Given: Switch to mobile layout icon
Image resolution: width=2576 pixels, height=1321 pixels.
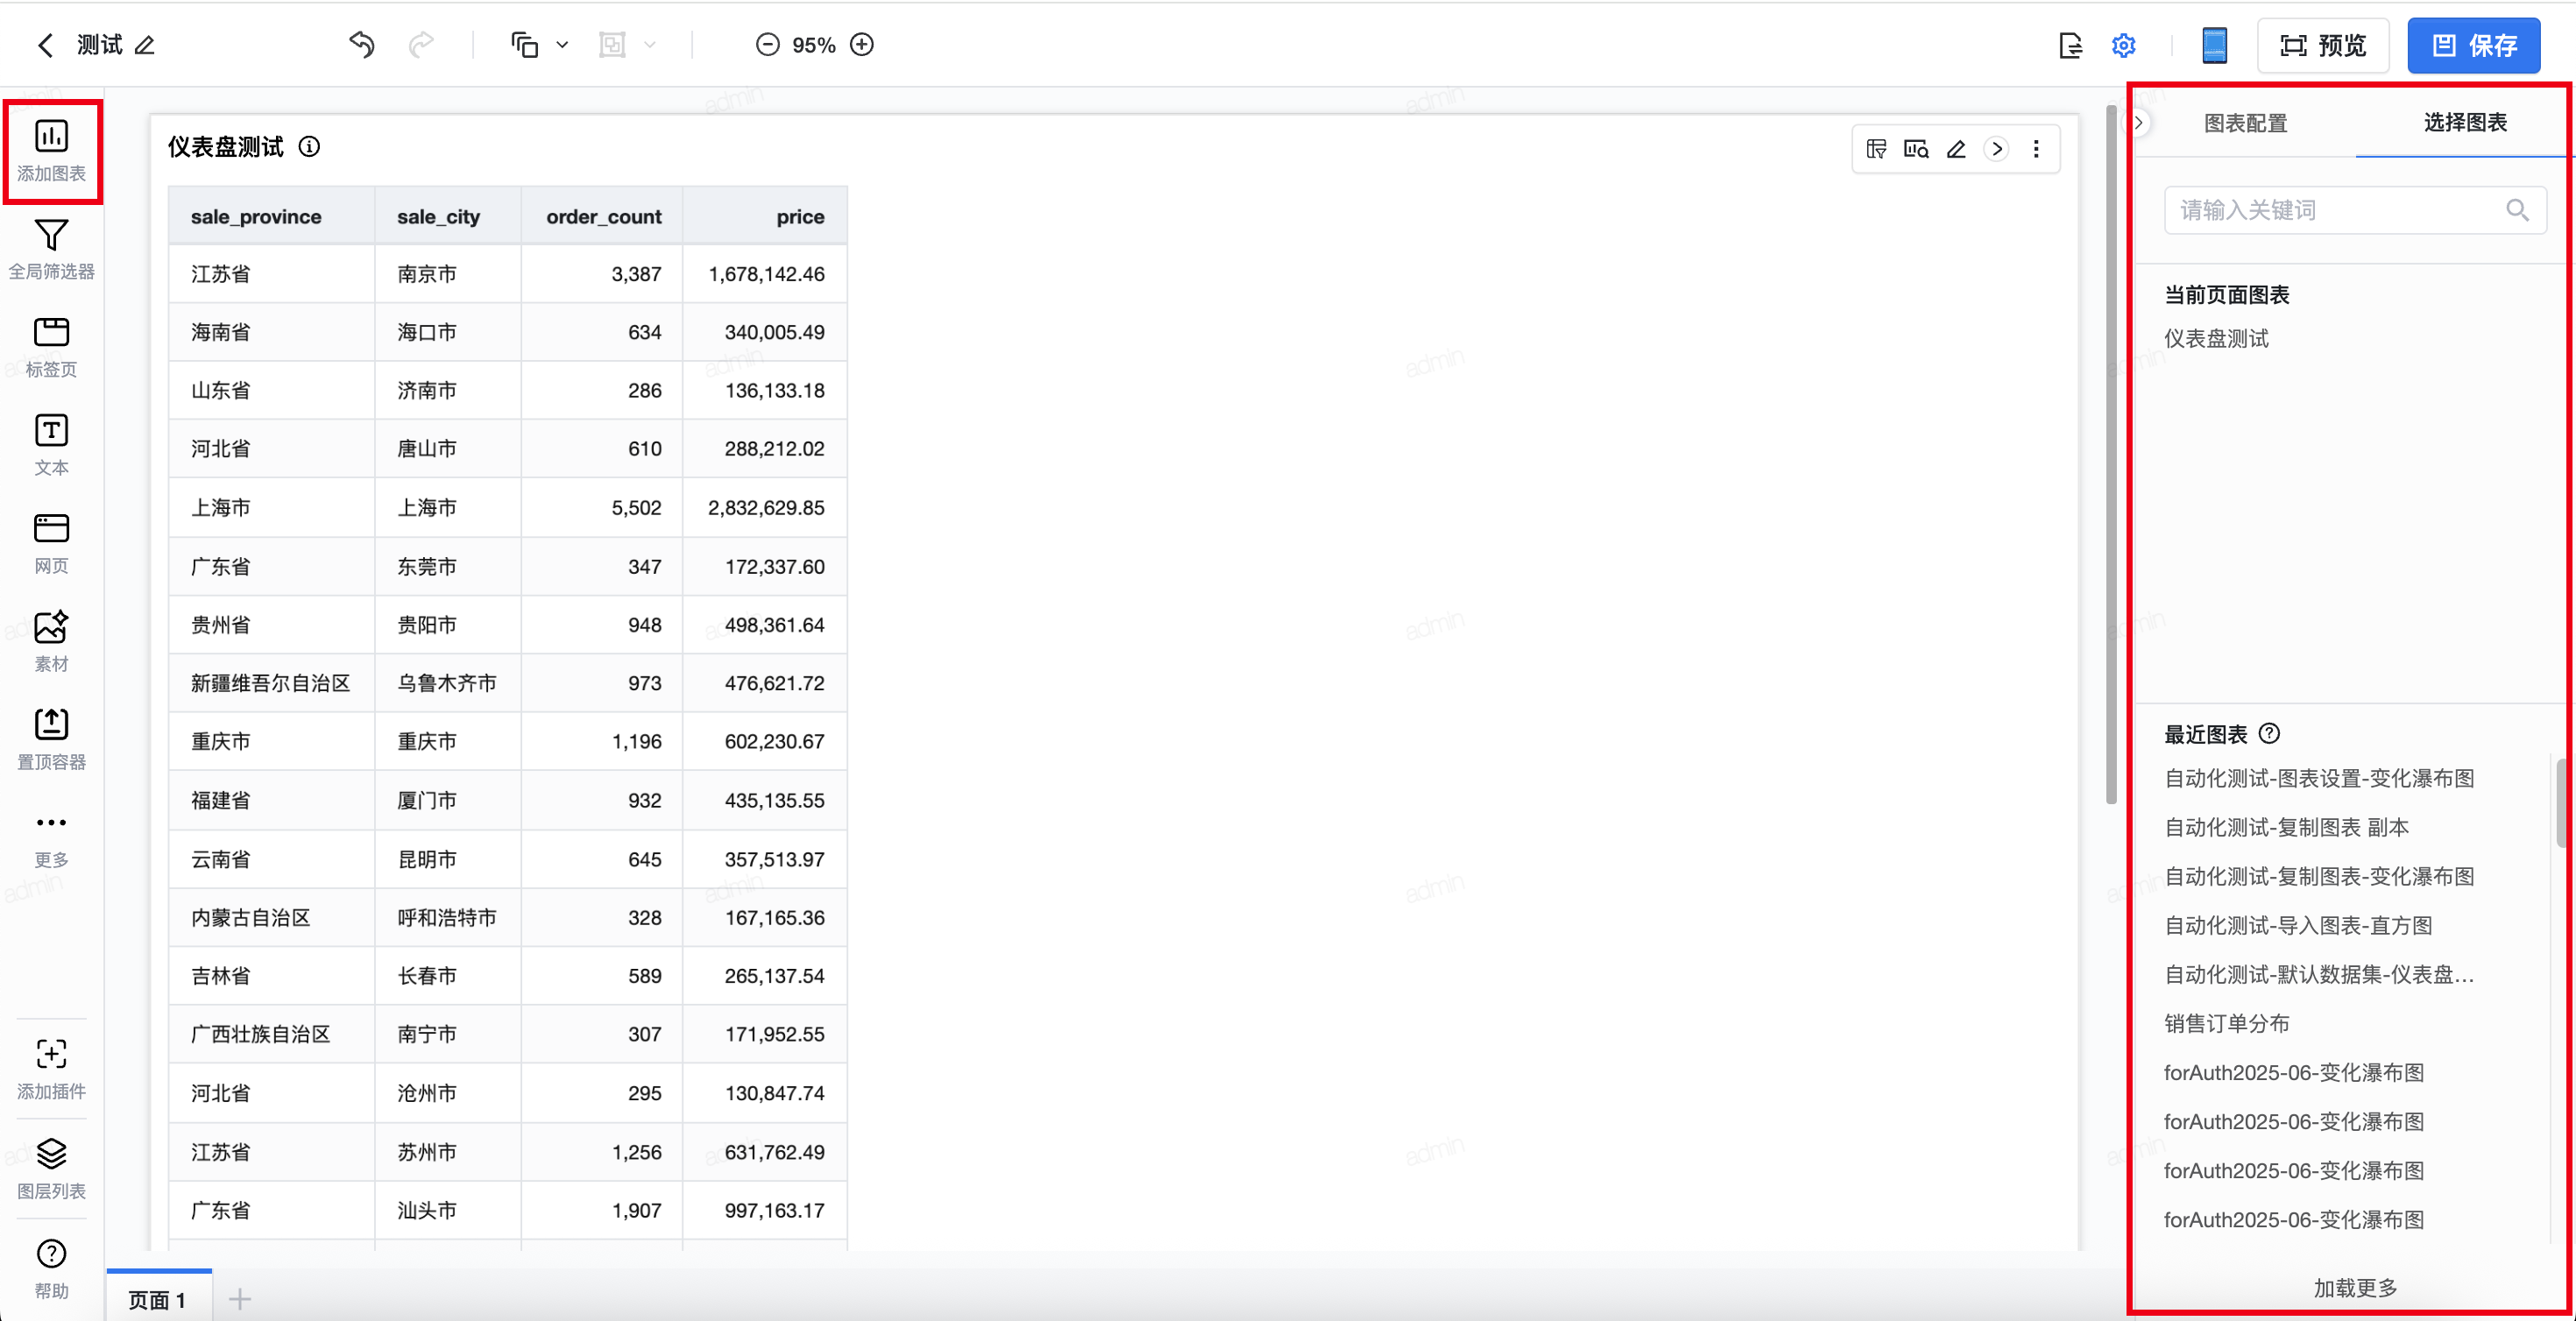Looking at the screenshot, I should [2214, 45].
